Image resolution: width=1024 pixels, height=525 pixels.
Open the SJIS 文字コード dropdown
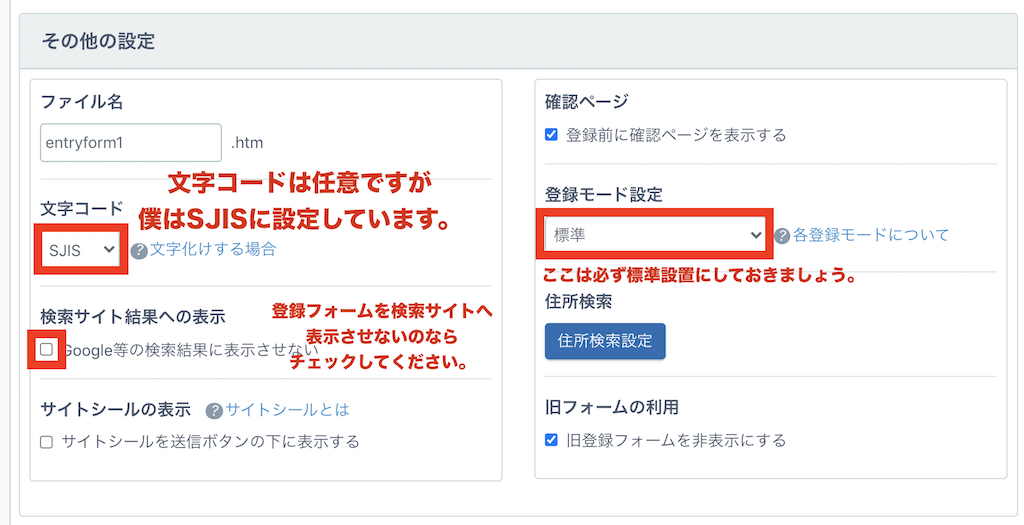(81, 250)
